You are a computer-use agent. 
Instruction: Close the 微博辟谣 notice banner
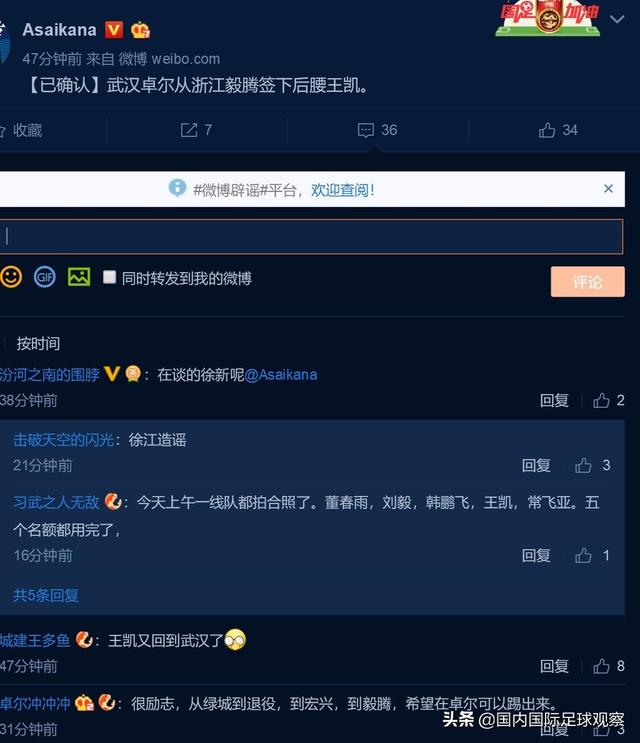pyautogui.click(x=609, y=189)
